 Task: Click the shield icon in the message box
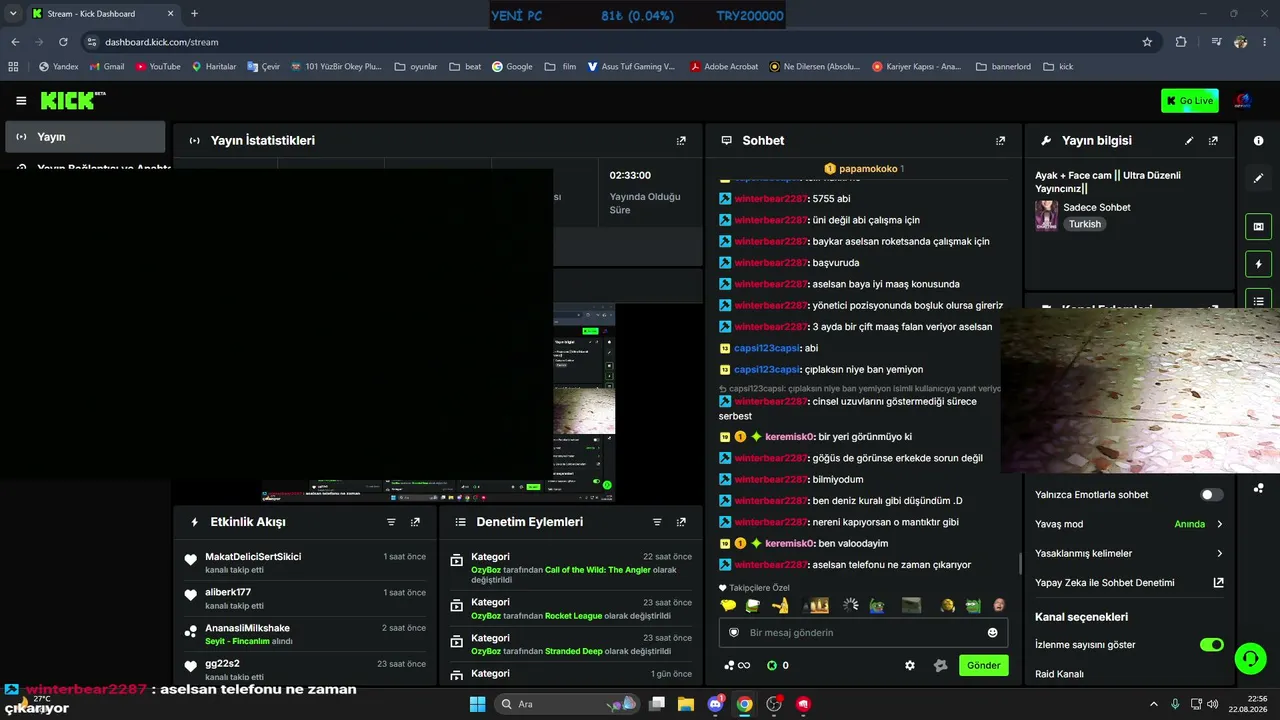[734, 633]
